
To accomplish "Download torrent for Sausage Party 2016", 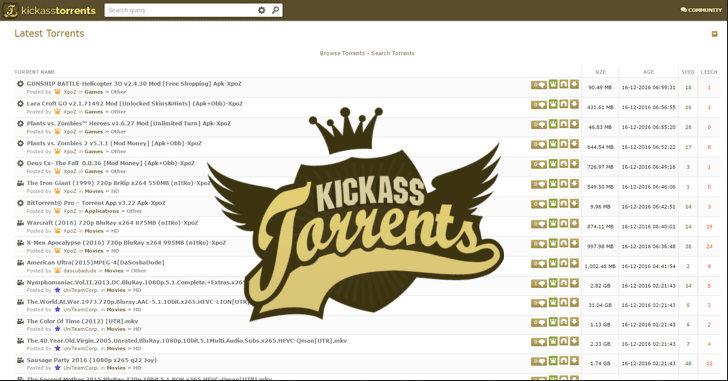I will 574,362.
